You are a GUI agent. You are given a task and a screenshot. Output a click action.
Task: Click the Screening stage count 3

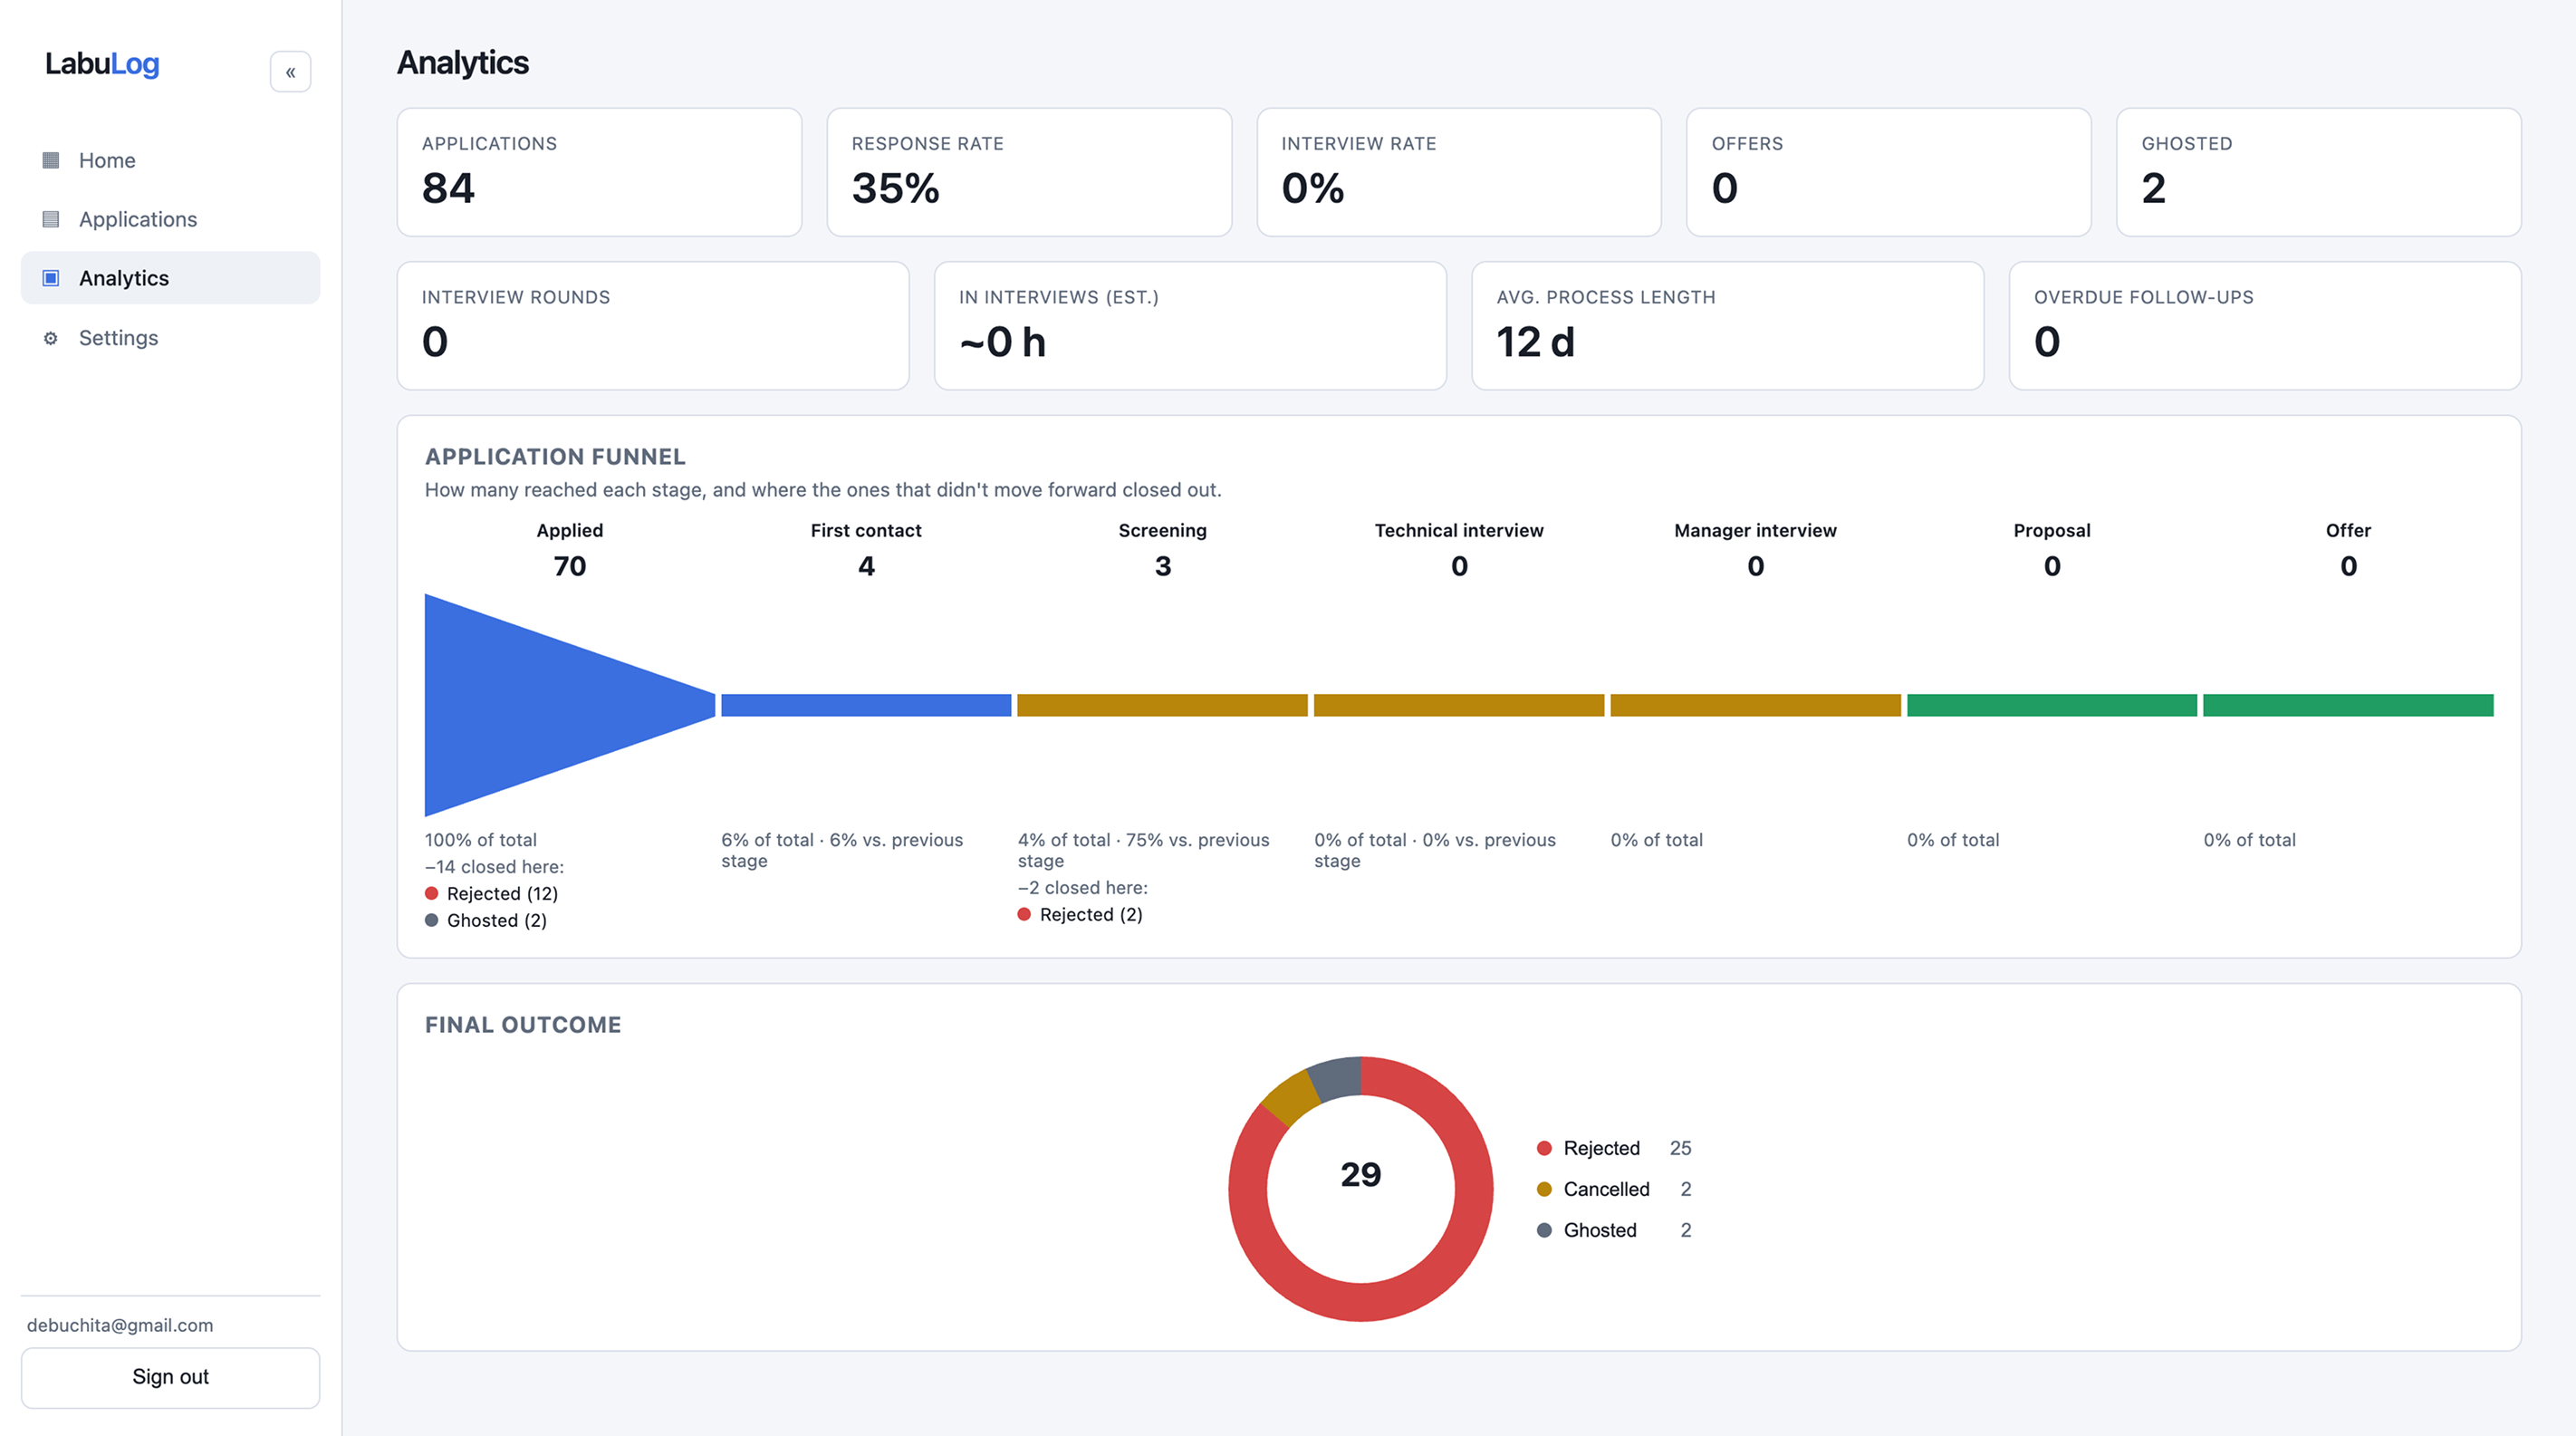click(1163, 566)
